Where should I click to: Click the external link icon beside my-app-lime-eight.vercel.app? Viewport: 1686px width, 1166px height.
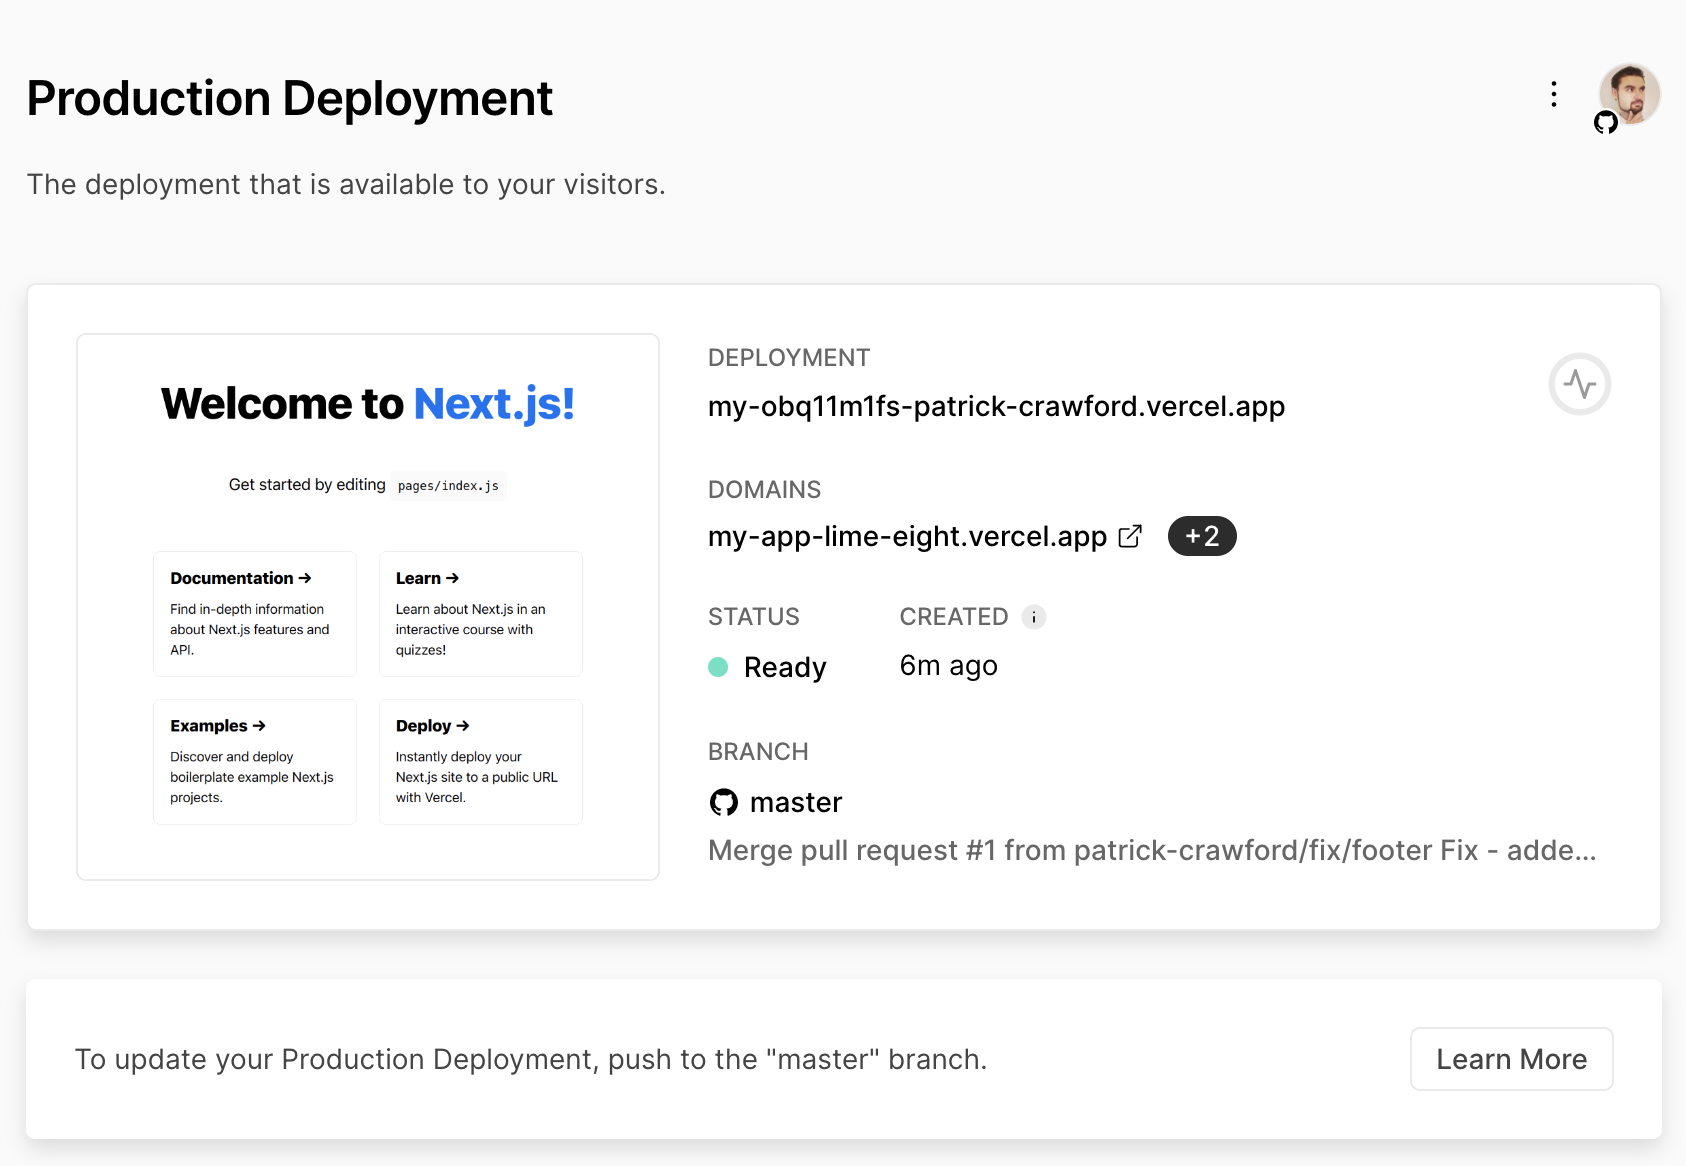[x=1130, y=536]
